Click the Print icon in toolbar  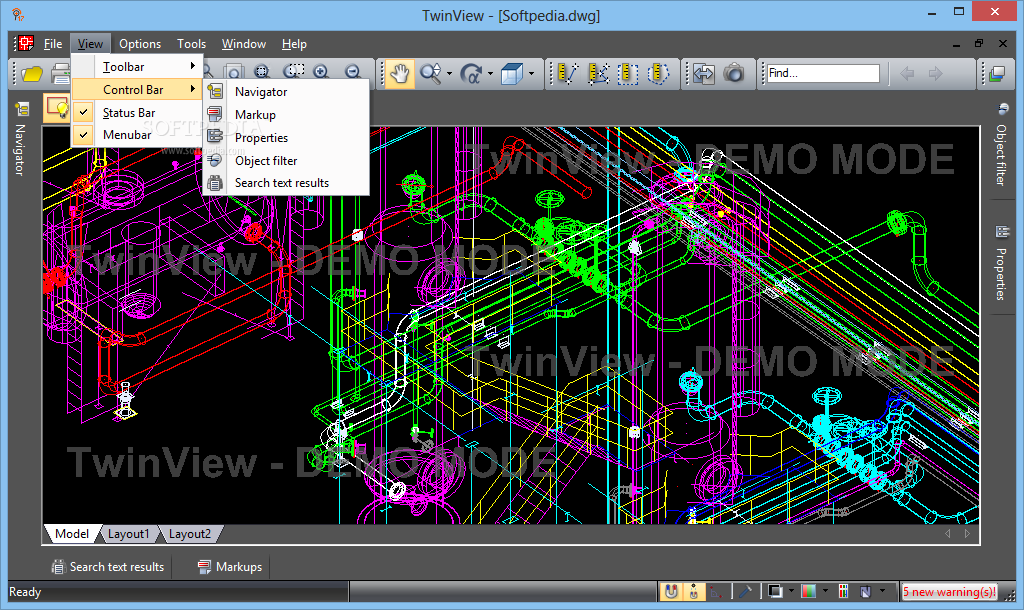tap(61, 74)
